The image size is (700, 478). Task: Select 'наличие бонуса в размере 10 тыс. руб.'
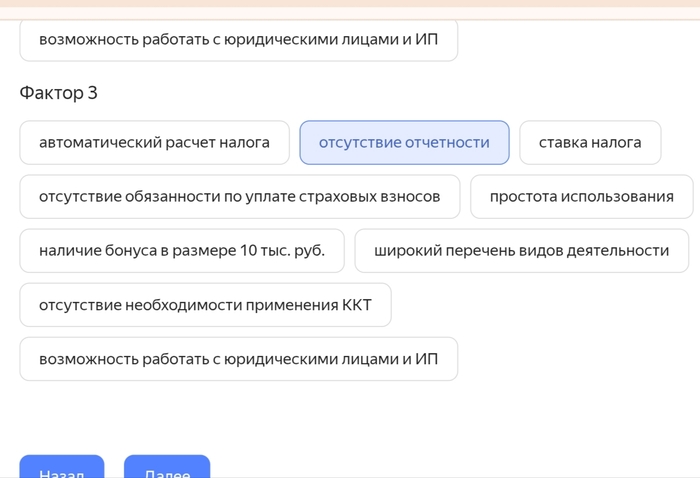pos(182,251)
